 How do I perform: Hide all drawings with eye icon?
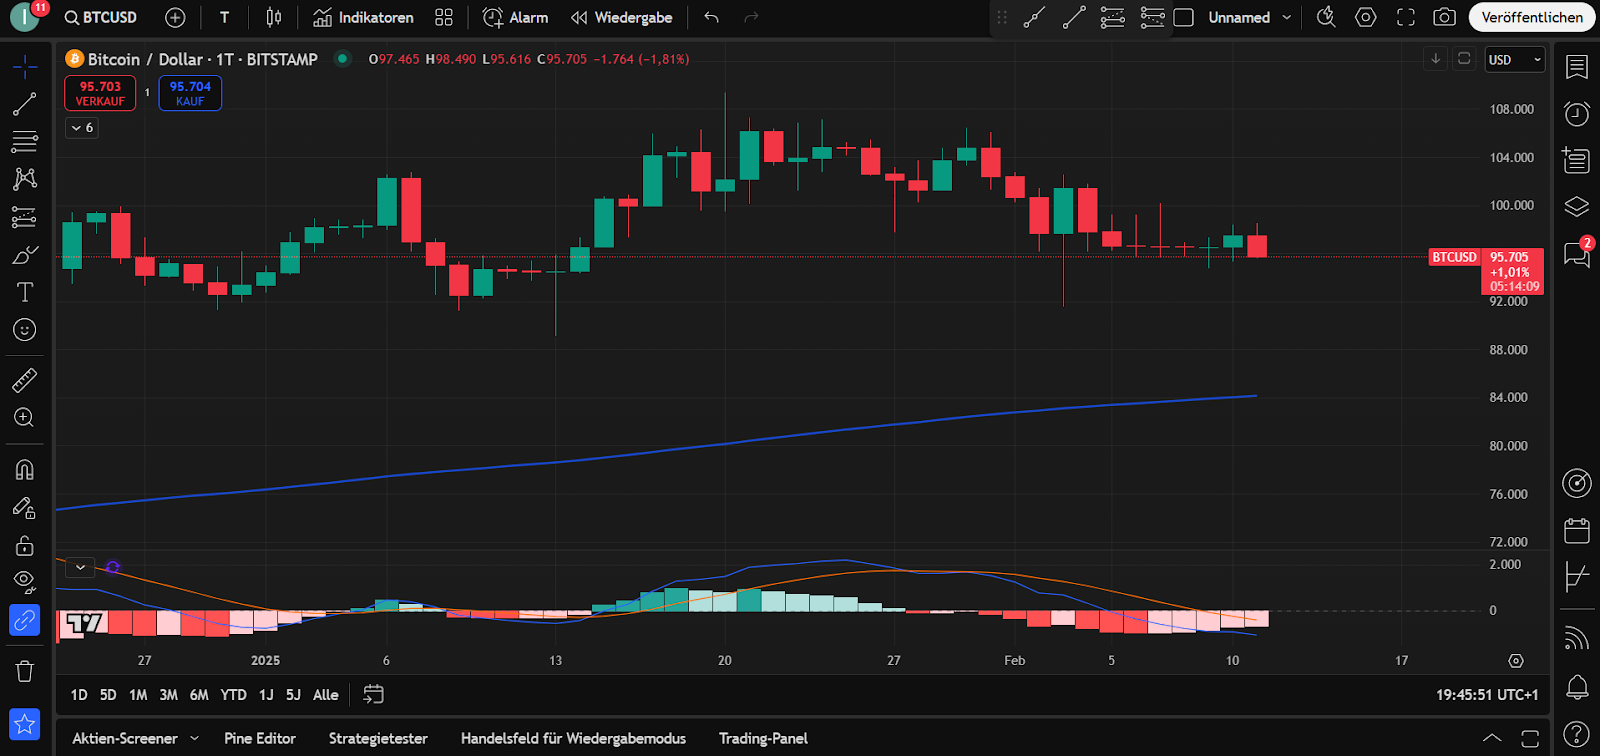point(25,582)
